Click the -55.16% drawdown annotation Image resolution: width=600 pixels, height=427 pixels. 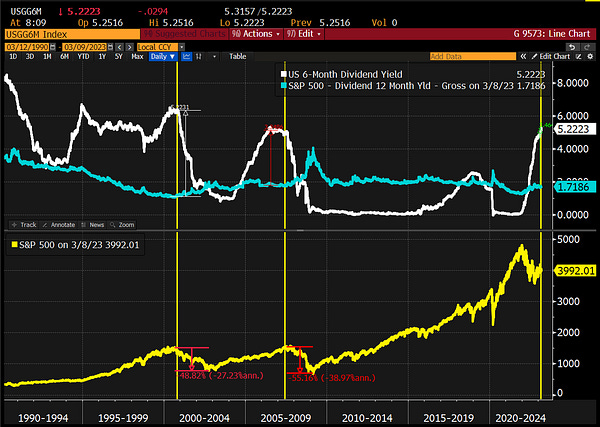[x=331, y=378]
